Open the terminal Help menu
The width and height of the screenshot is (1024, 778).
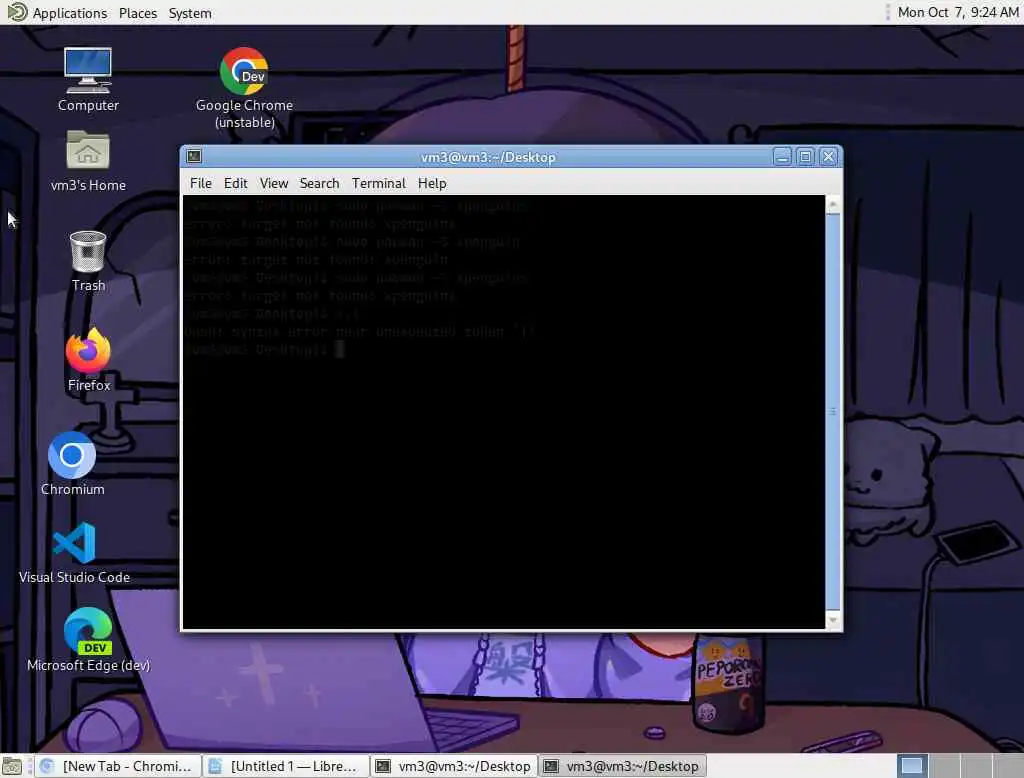432,184
